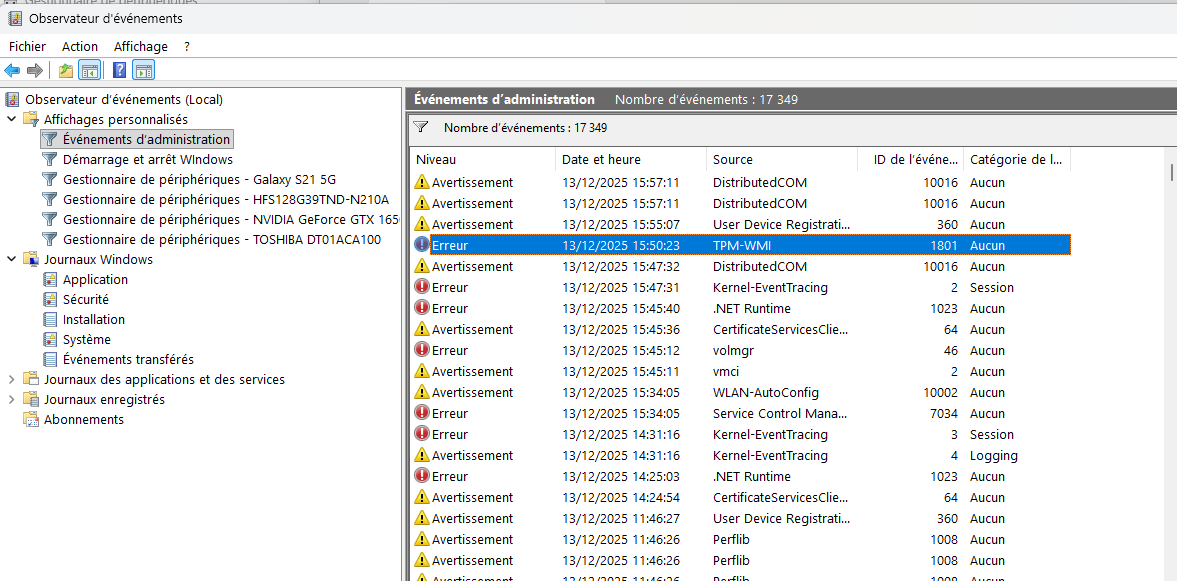1177x581 pixels.
Task: Toggle the action pane toolbar icon
Action: (143, 71)
